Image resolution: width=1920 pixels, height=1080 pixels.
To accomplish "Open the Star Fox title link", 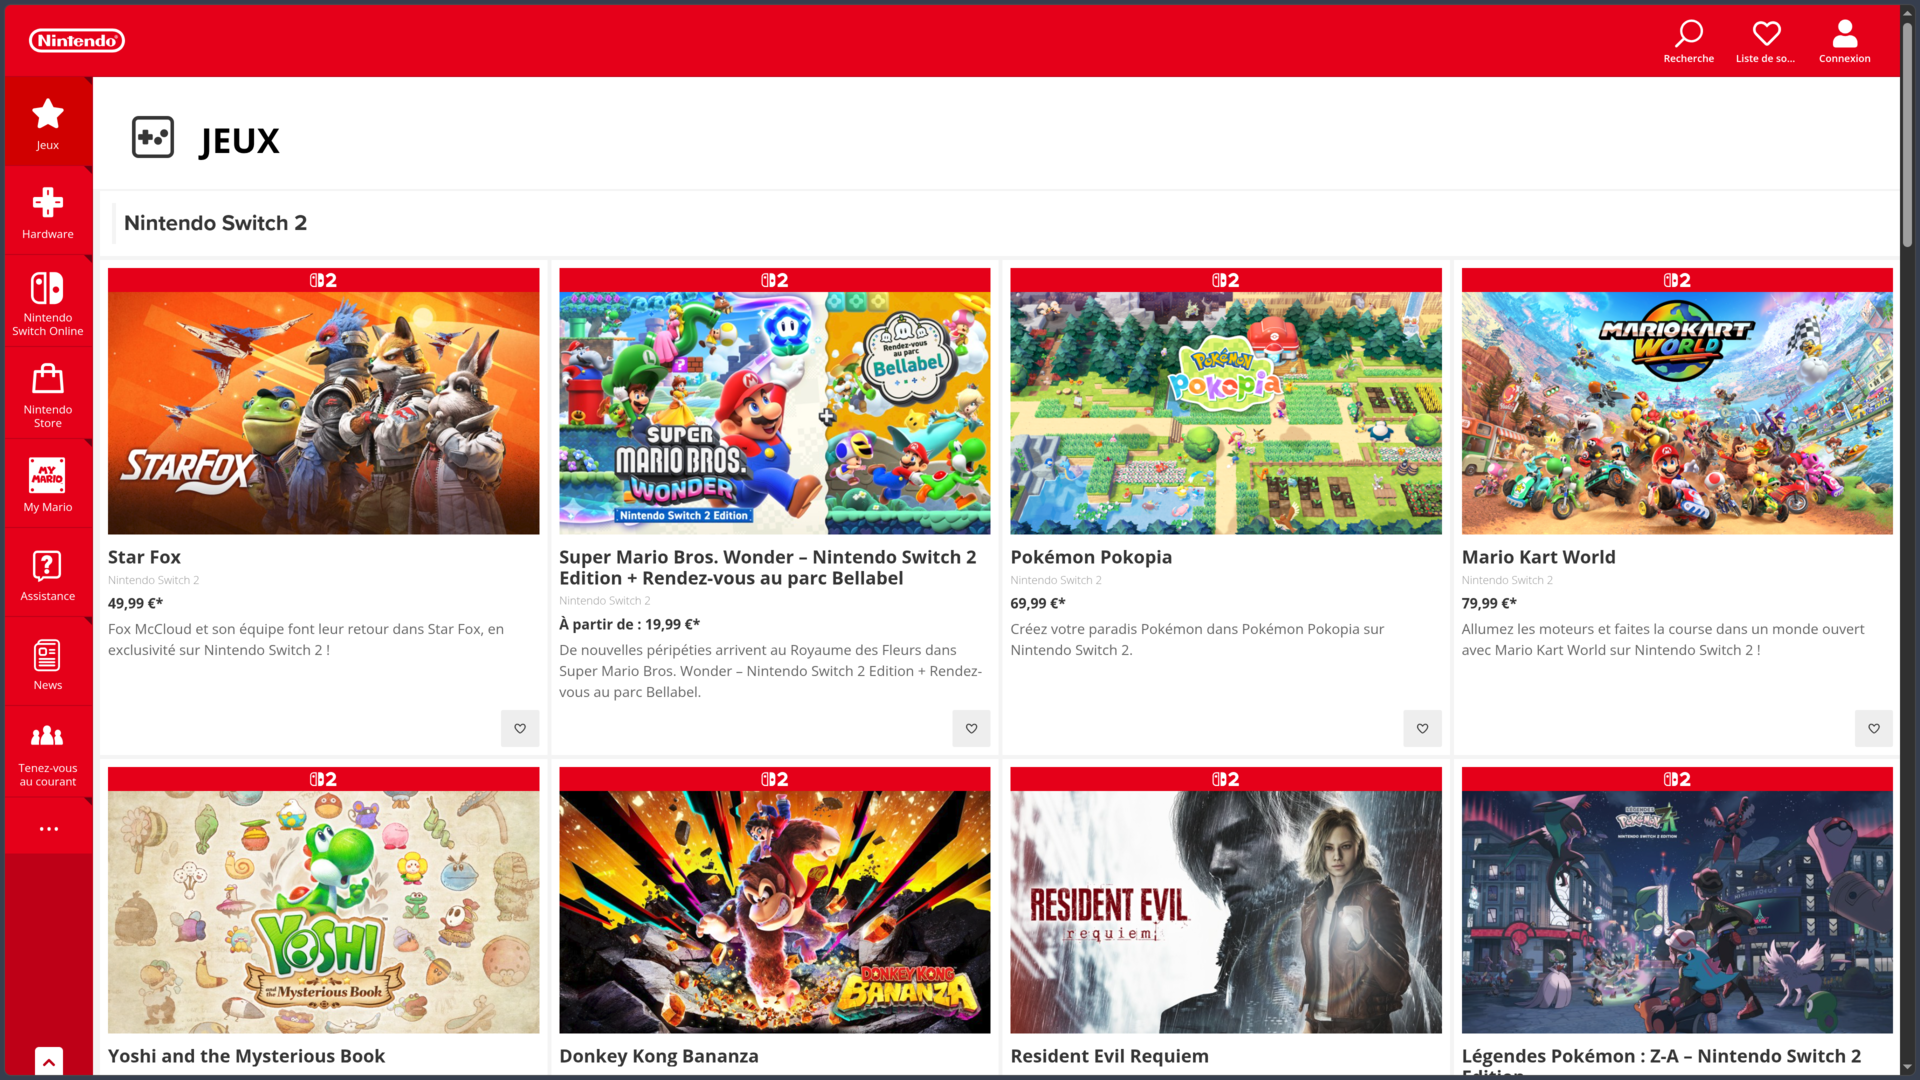I will [x=144, y=557].
